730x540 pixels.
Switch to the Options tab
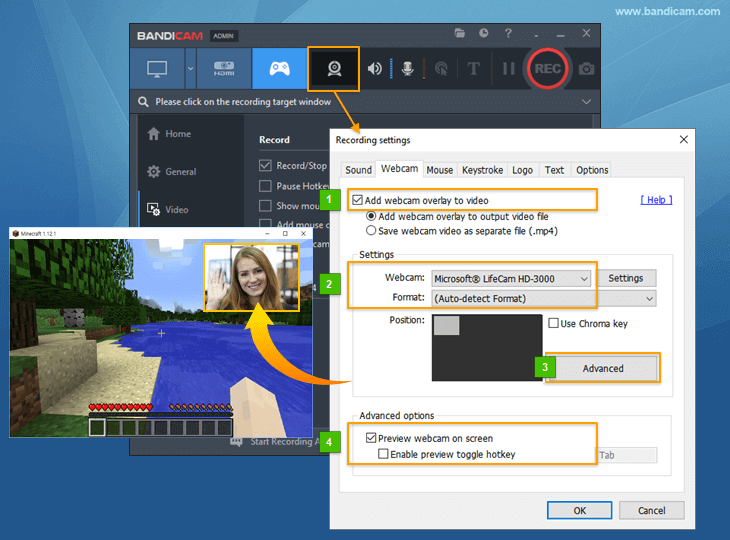tap(592, 170)
